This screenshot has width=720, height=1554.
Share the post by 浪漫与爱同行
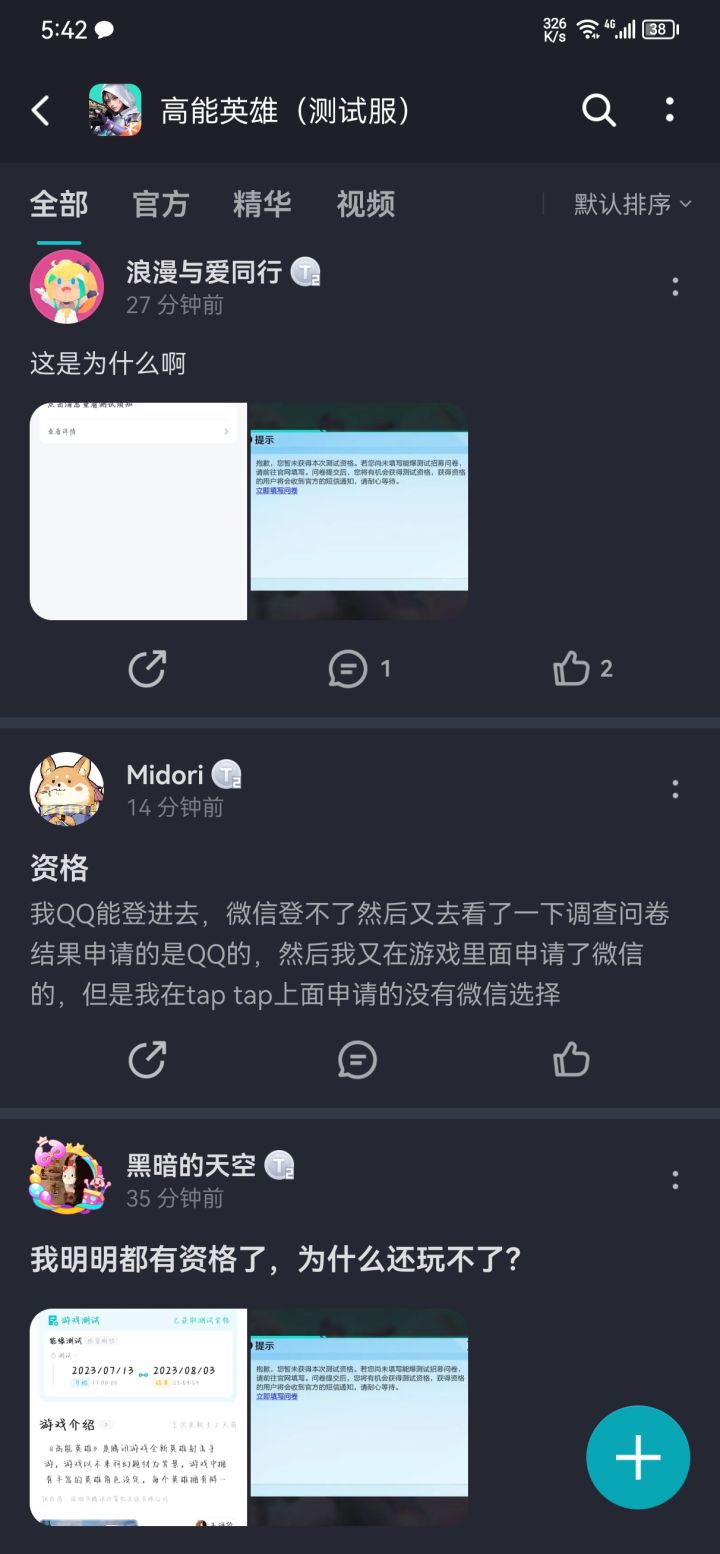147,669
